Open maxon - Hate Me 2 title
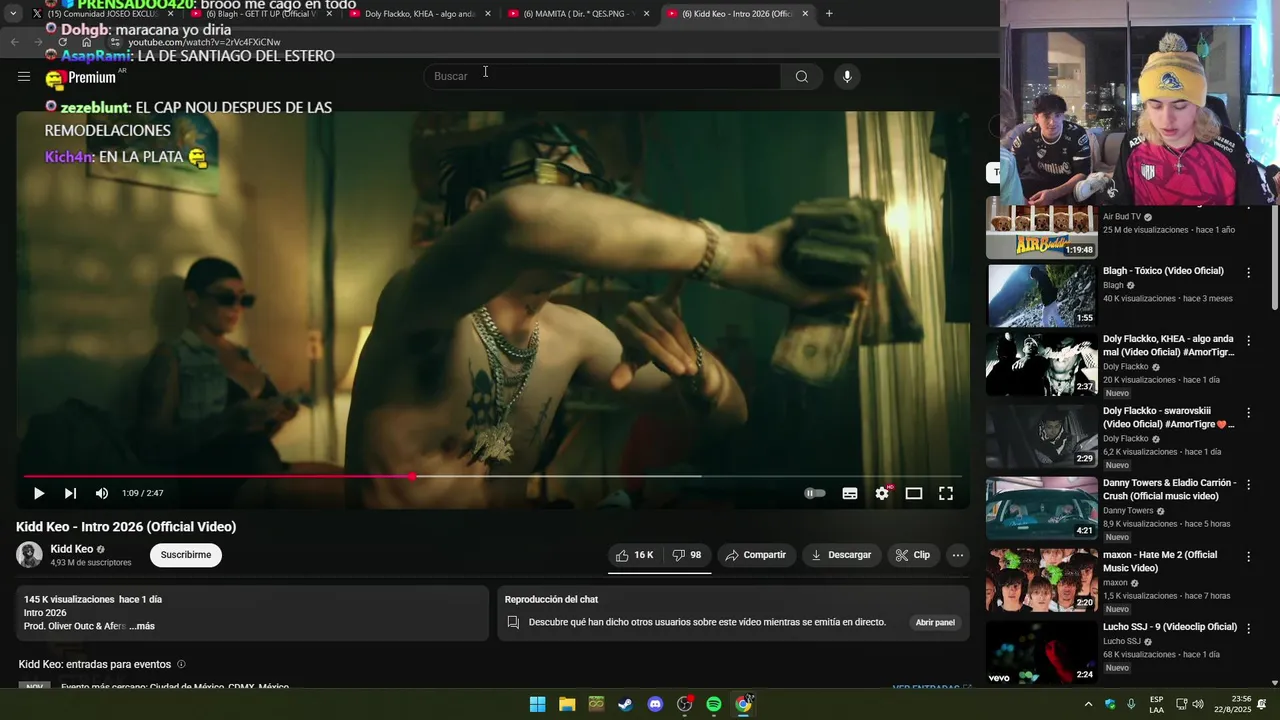 [1160, 561]
